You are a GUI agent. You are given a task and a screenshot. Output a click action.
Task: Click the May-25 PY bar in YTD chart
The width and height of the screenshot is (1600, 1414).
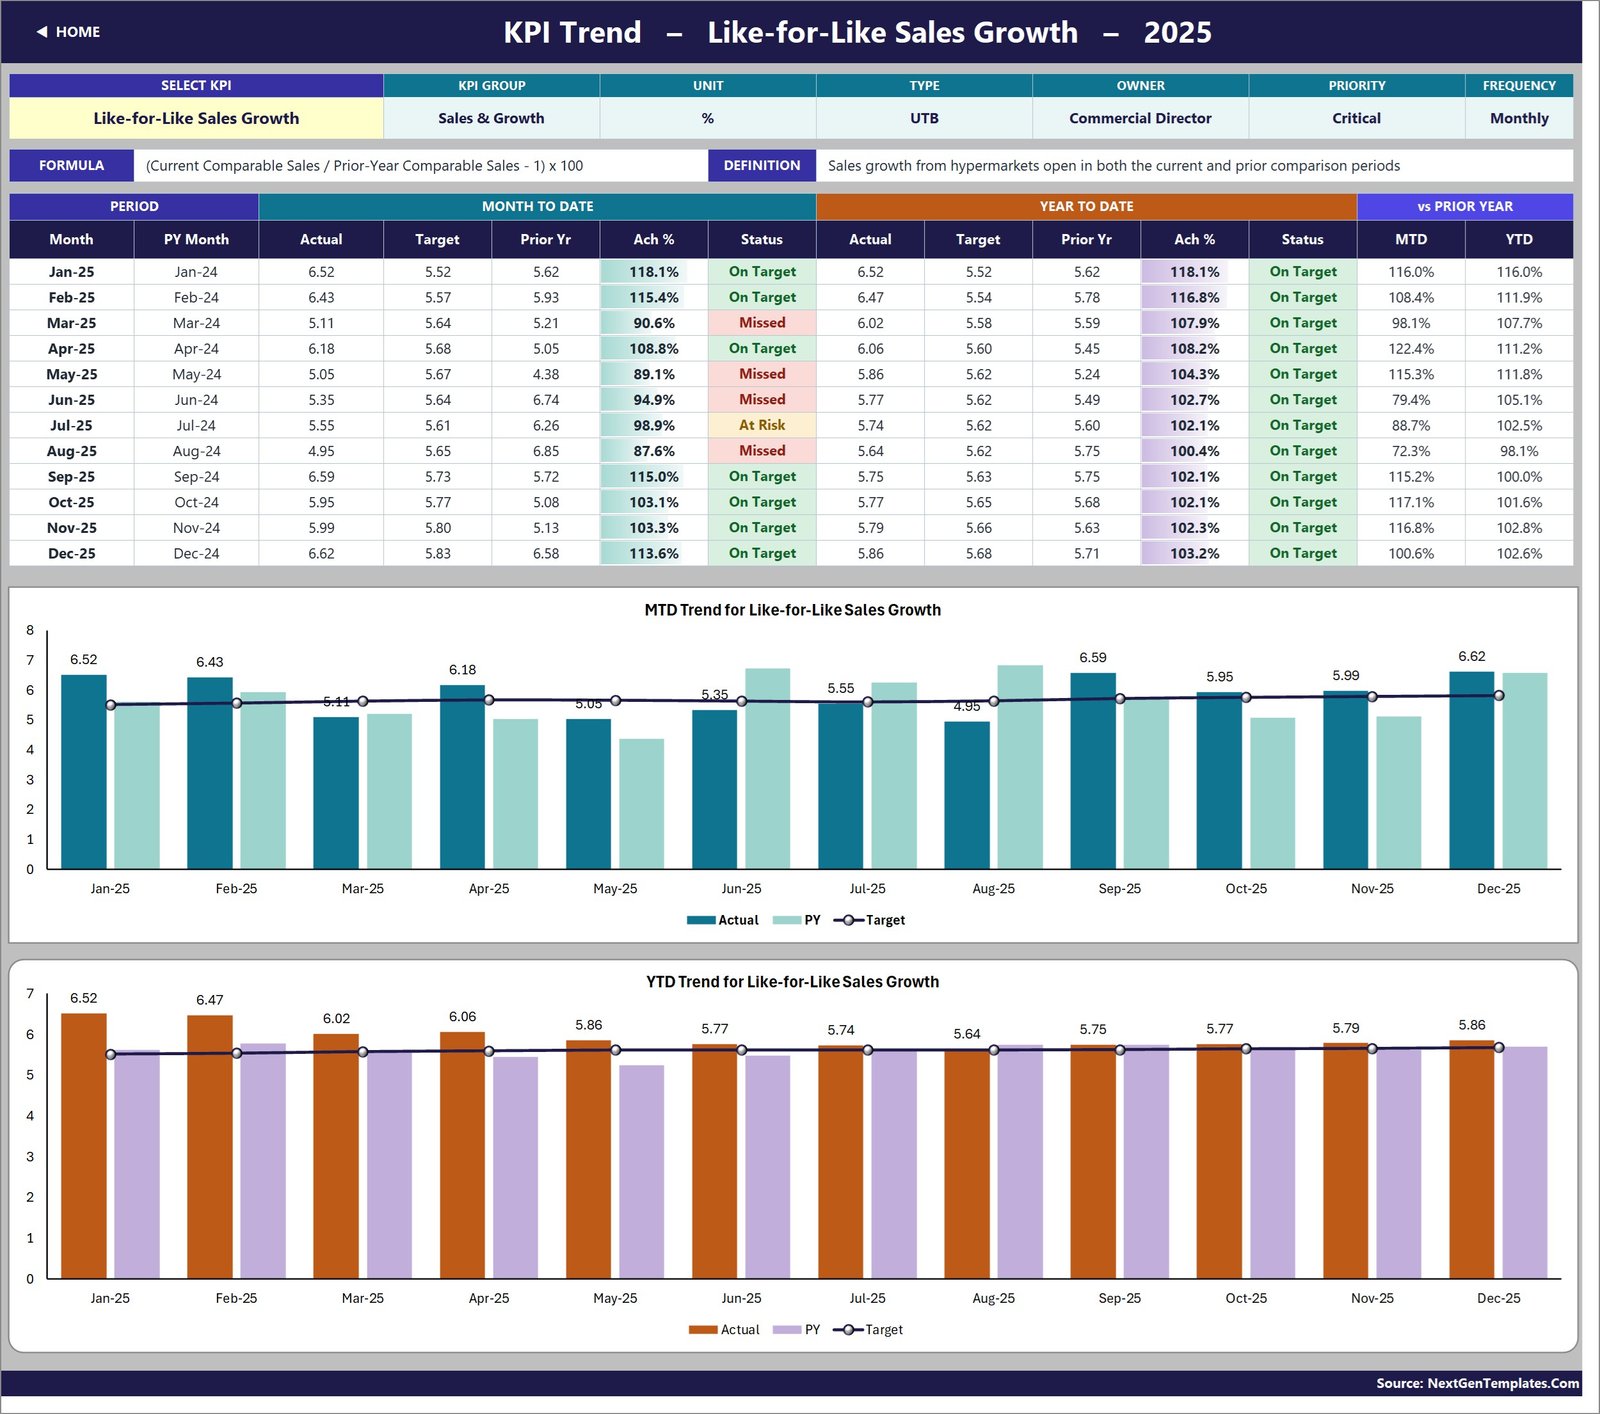(x=641, y=1172)
